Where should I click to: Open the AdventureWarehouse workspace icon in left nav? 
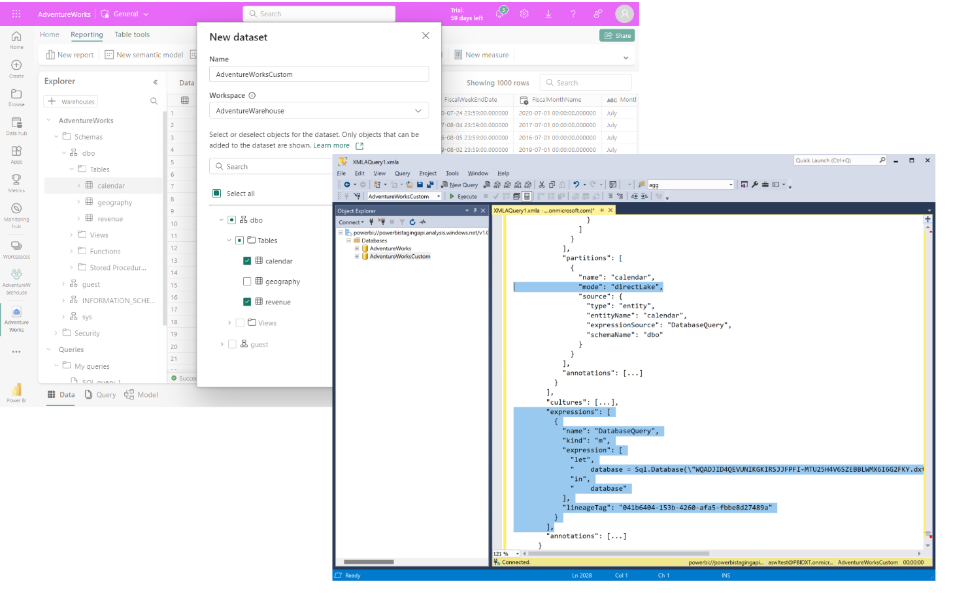(x=17, y=281)
